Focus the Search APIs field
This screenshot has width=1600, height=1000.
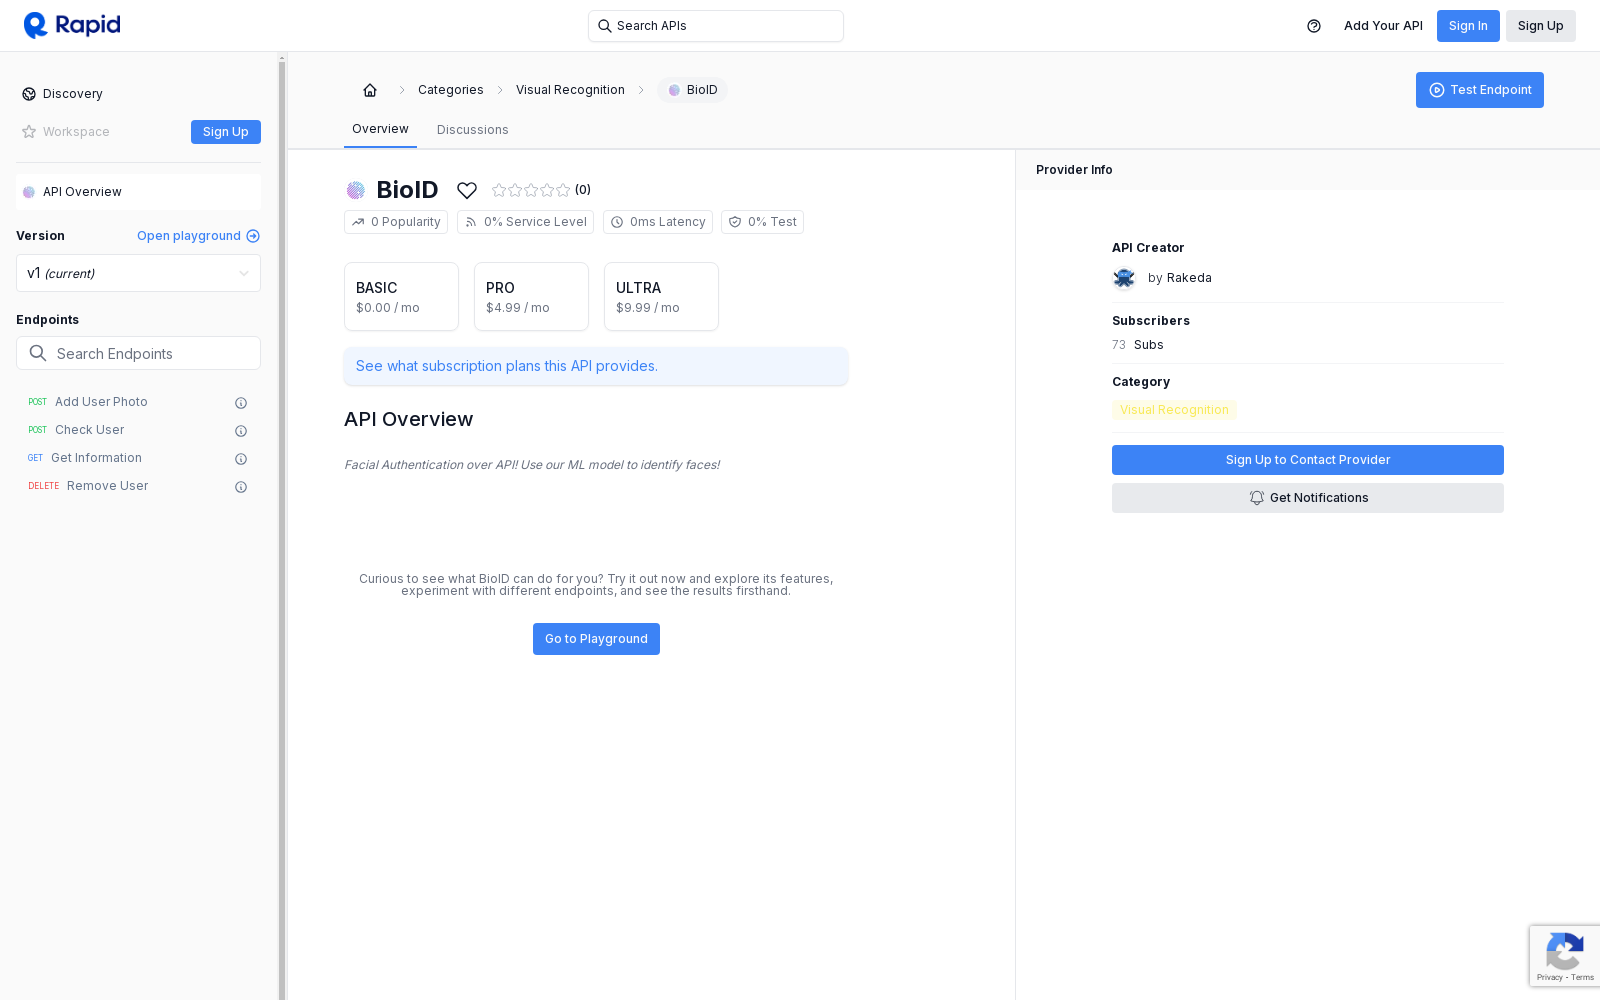pos(716,26)
